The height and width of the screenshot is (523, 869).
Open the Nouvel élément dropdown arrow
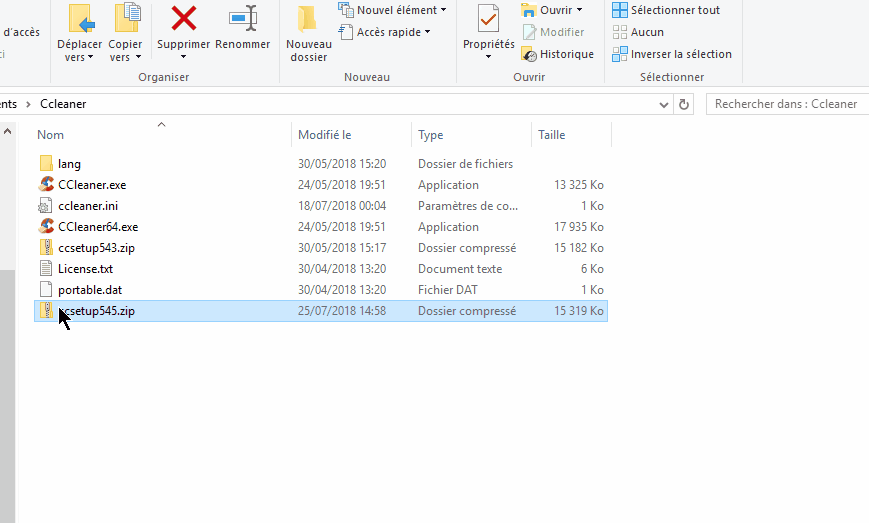click(x=443, y=10)
